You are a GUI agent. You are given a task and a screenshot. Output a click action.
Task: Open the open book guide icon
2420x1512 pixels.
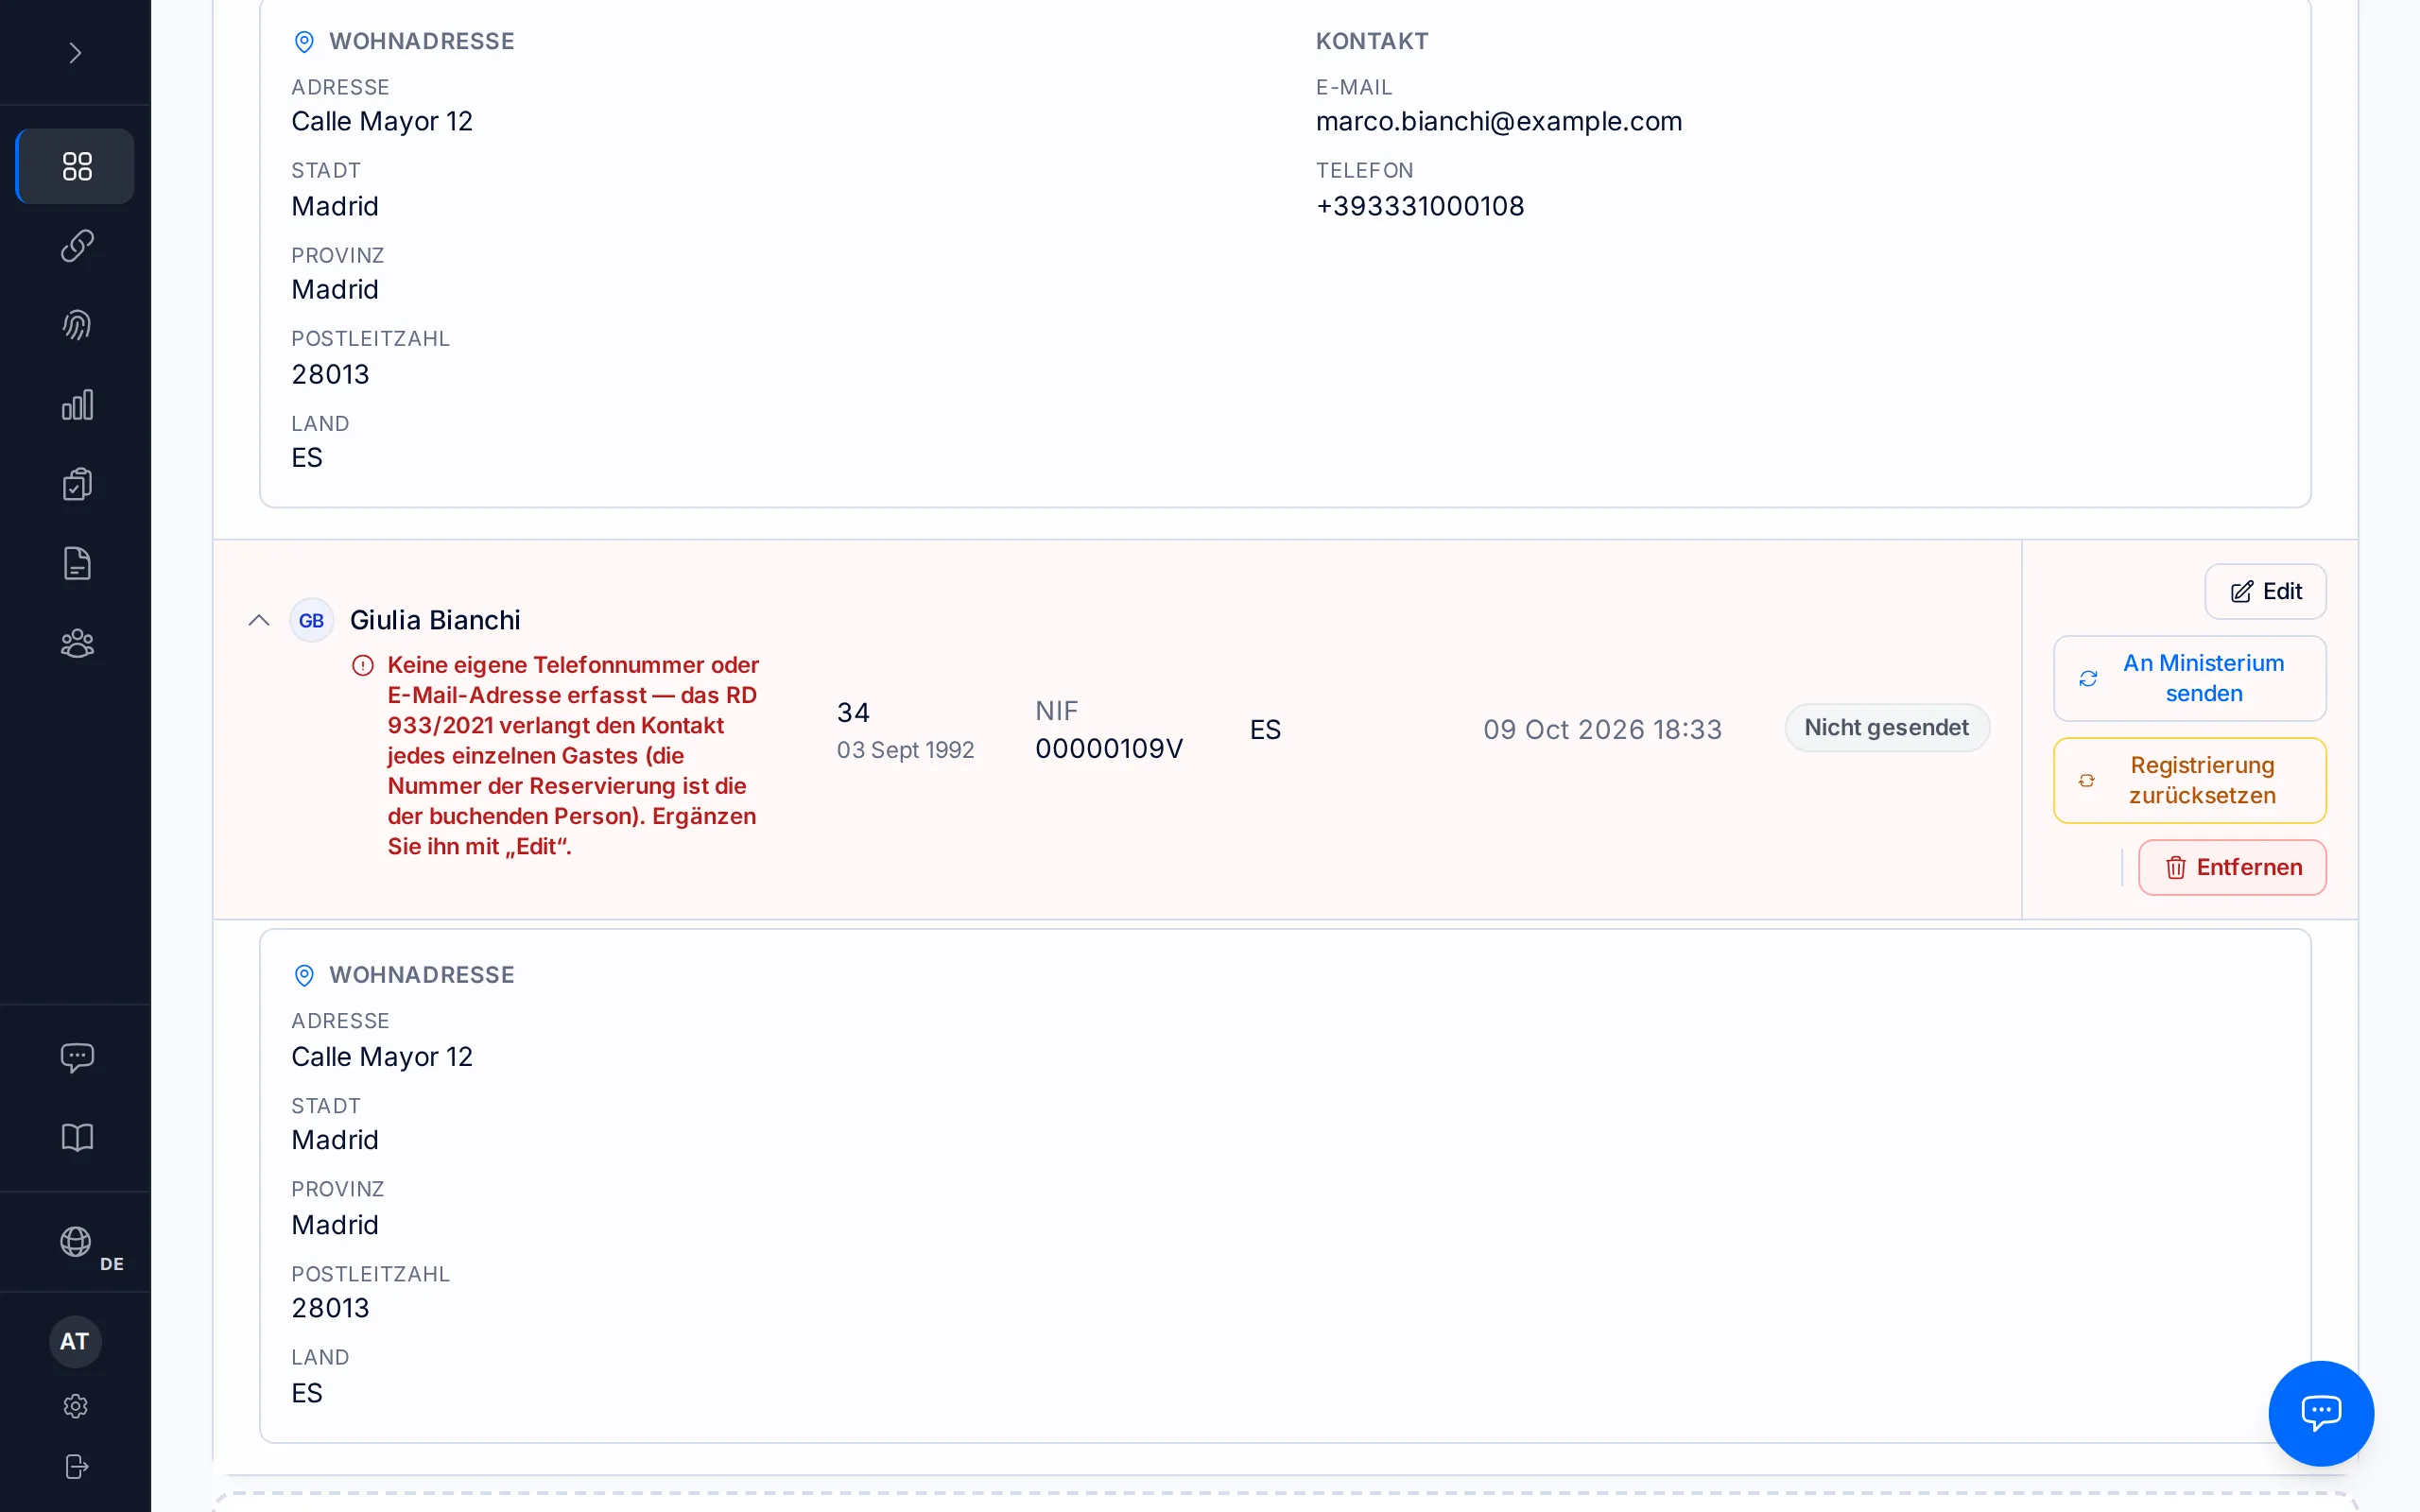pos(76,1137)
